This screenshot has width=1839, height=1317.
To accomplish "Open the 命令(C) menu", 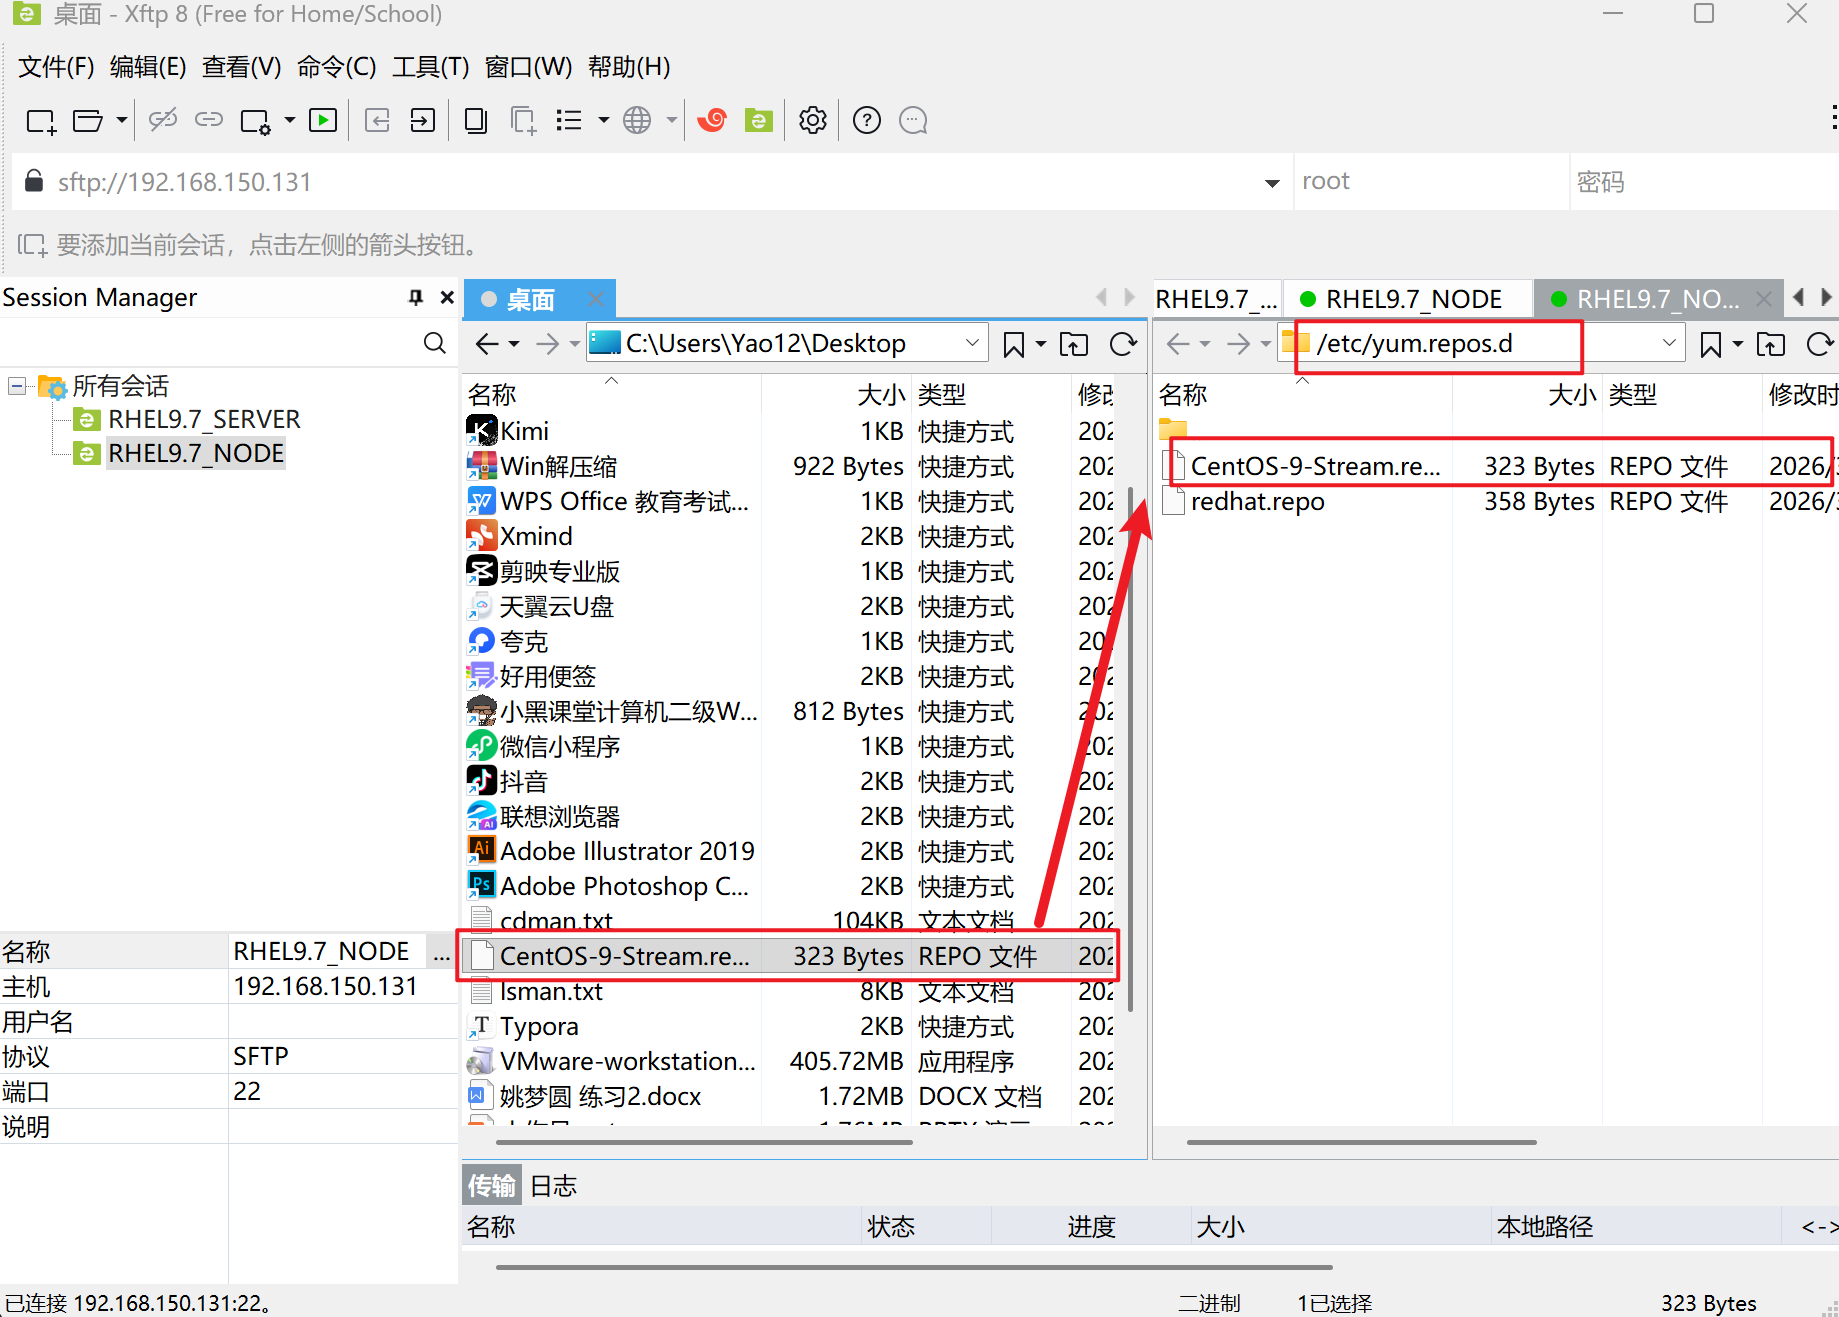I will click(337, 67).
